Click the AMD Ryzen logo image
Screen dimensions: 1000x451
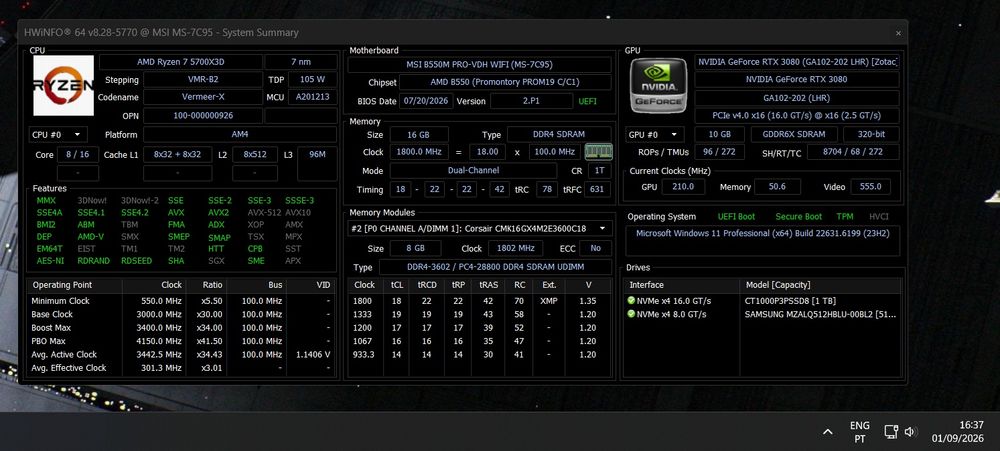pos(63,85)
